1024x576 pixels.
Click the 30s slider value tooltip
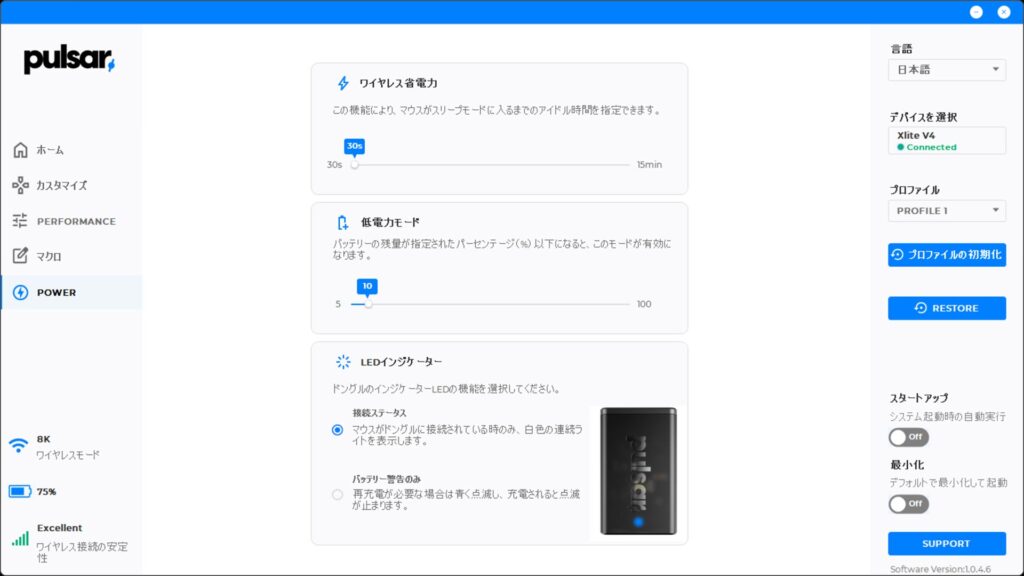pyautogui.click(x=355, y=146)
